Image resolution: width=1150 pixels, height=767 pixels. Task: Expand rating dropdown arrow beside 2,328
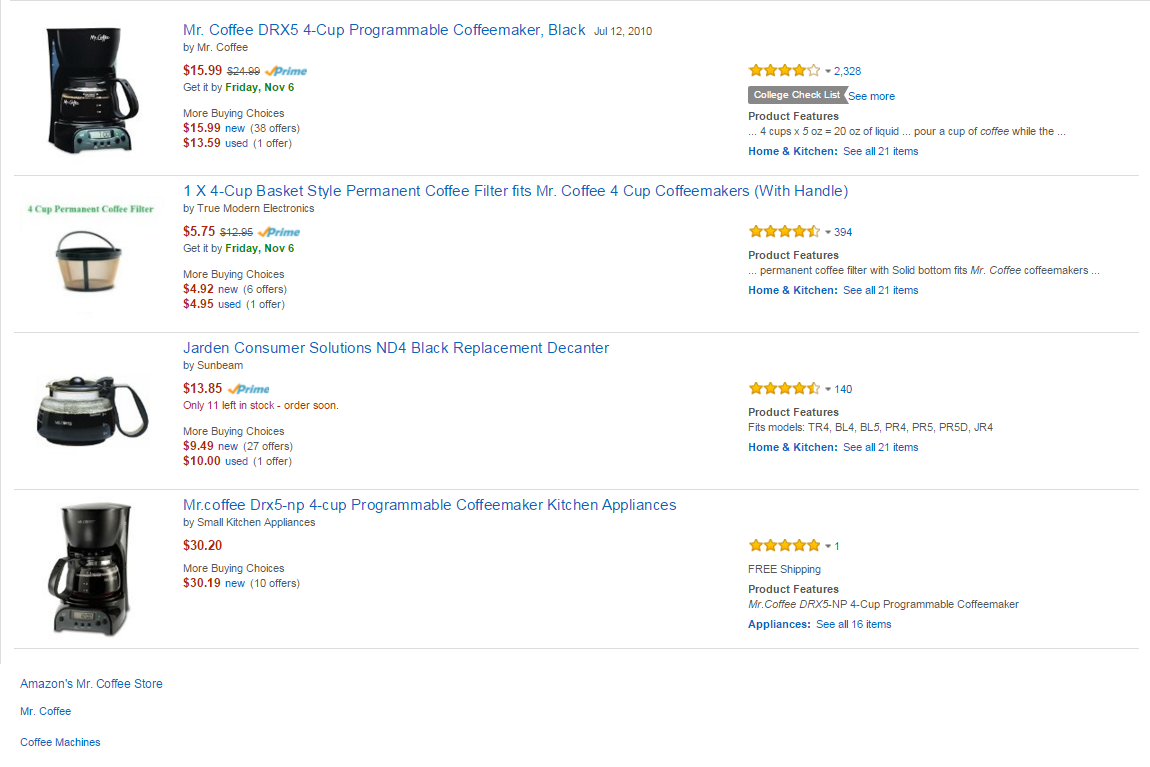(828, 72)
